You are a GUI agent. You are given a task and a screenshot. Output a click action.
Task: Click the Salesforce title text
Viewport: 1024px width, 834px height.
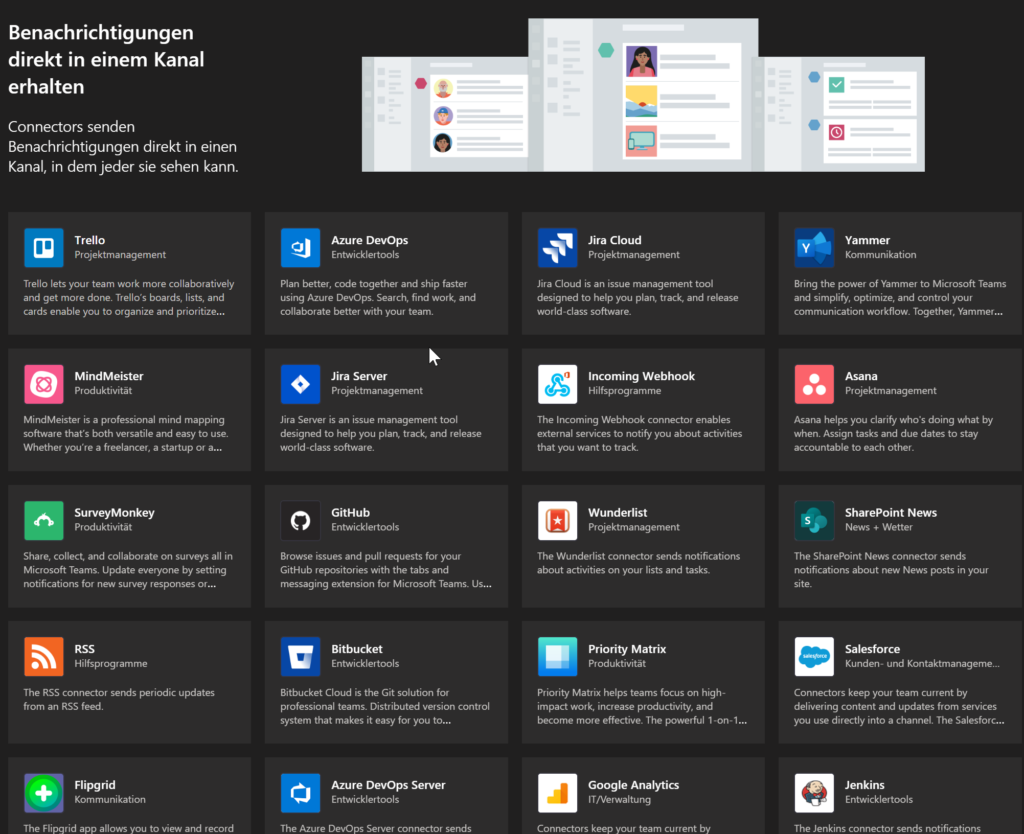pyautogui.click(x=872, y=649)
